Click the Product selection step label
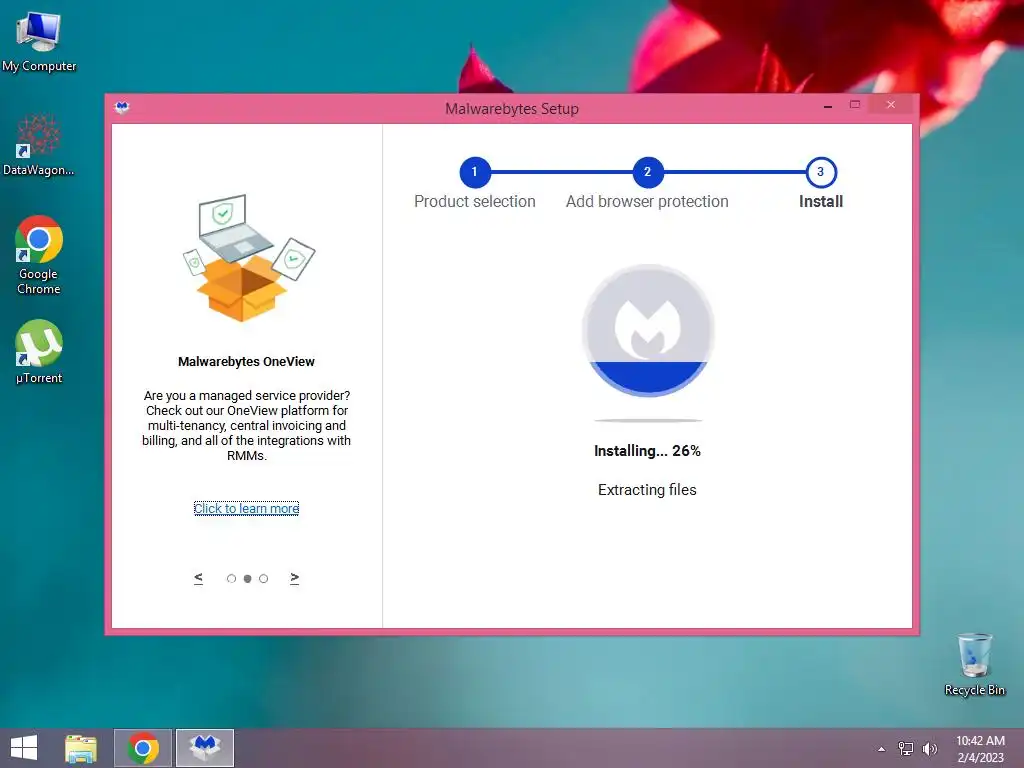Image resolution: width=1024 pixels, height=768 pixels. point(475,202)
